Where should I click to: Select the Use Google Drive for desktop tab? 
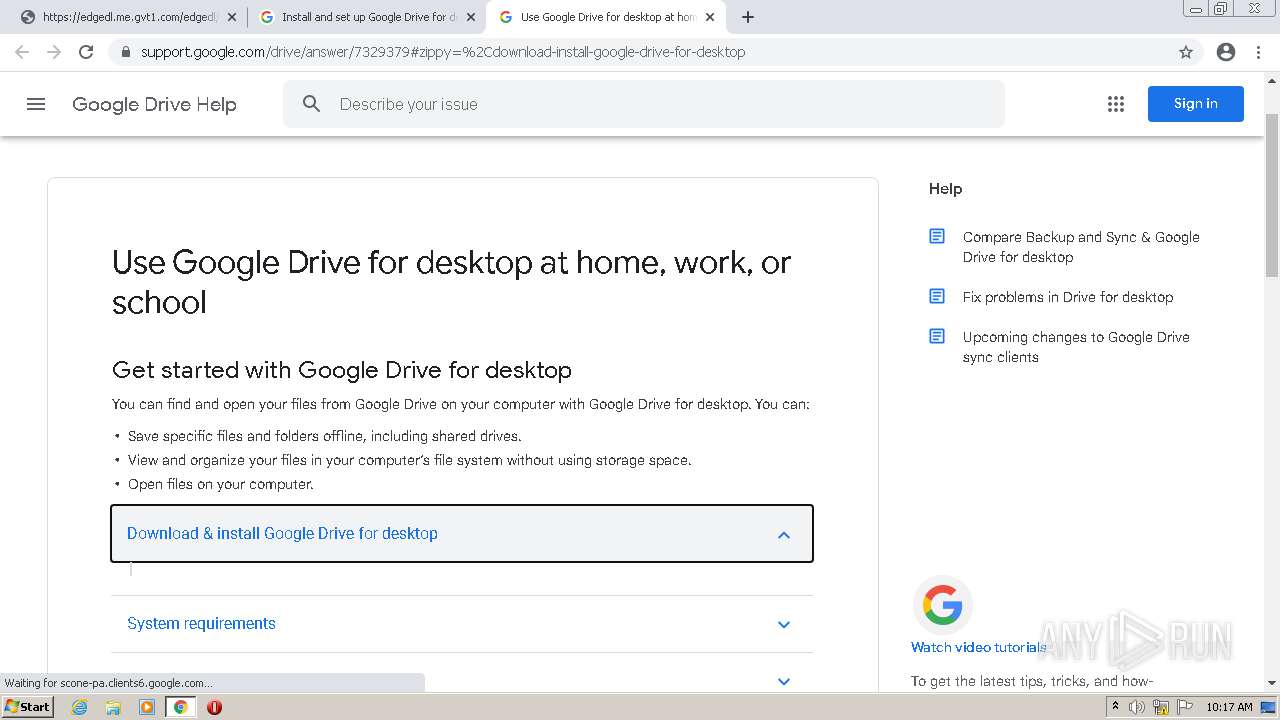pyautogui.click(x=605, y=17)
